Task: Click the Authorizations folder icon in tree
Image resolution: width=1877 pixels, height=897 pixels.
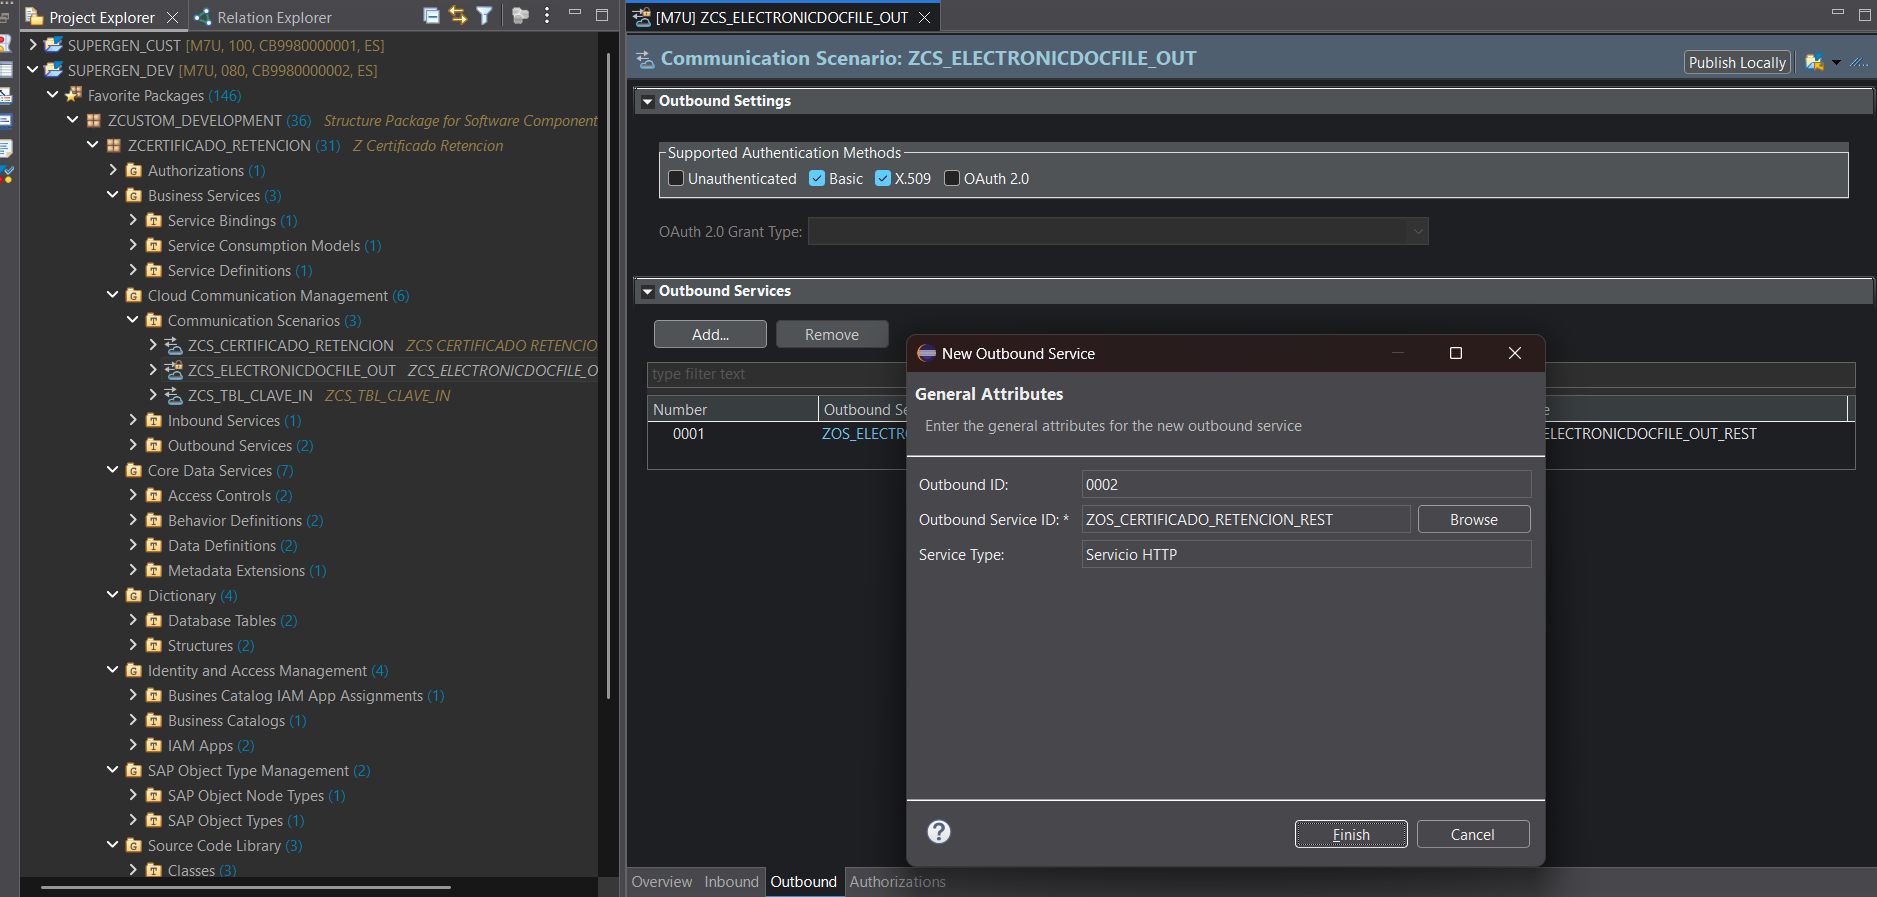Action: pos(134,170)
